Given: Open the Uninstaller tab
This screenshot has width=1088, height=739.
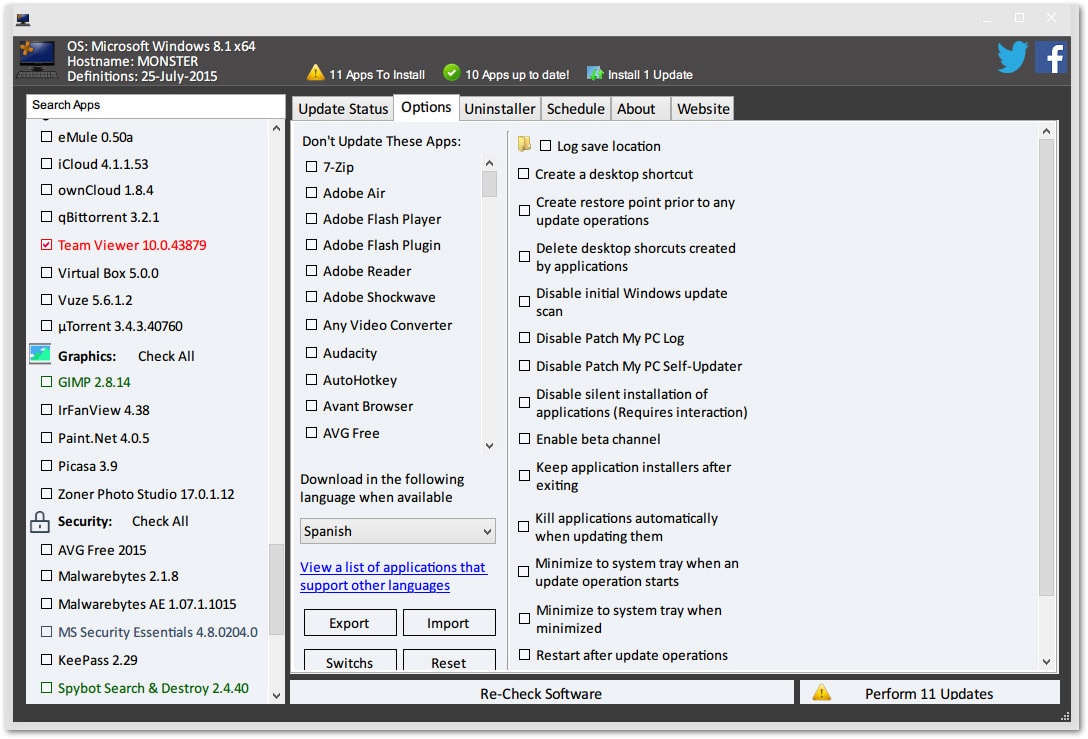Looking at the screenshot, I should point(500,109).
